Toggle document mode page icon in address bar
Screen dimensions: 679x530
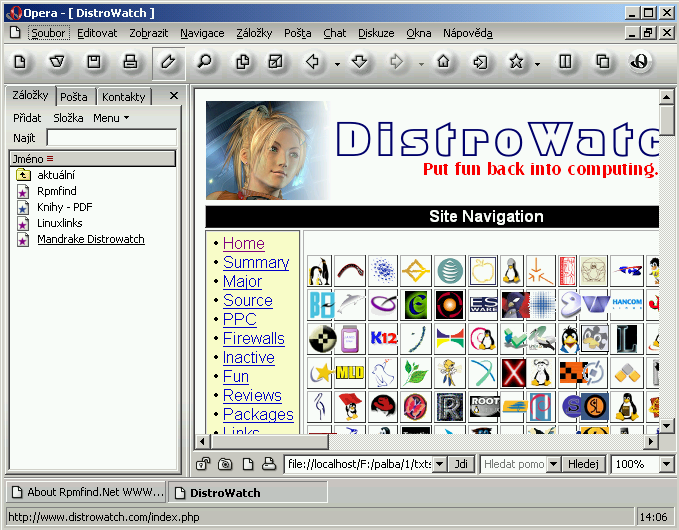[x=248, y=464]
